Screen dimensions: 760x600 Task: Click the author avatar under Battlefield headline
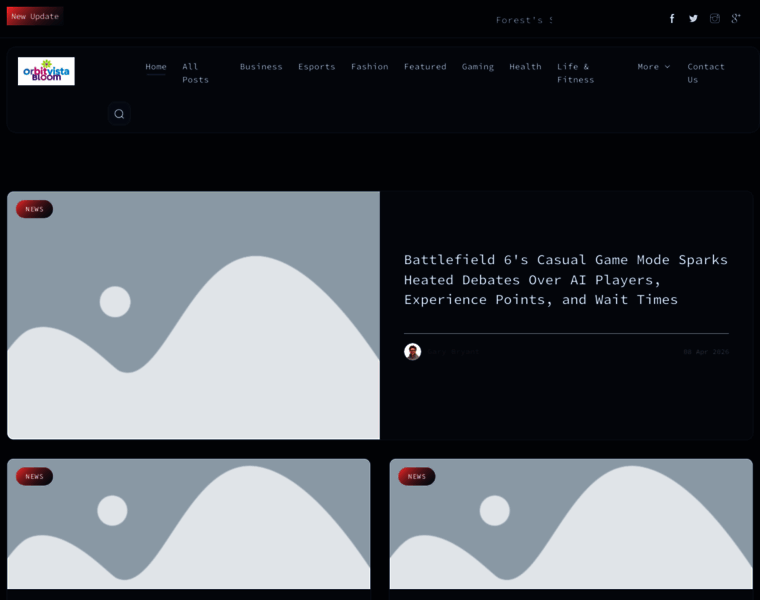click(412, 352)
